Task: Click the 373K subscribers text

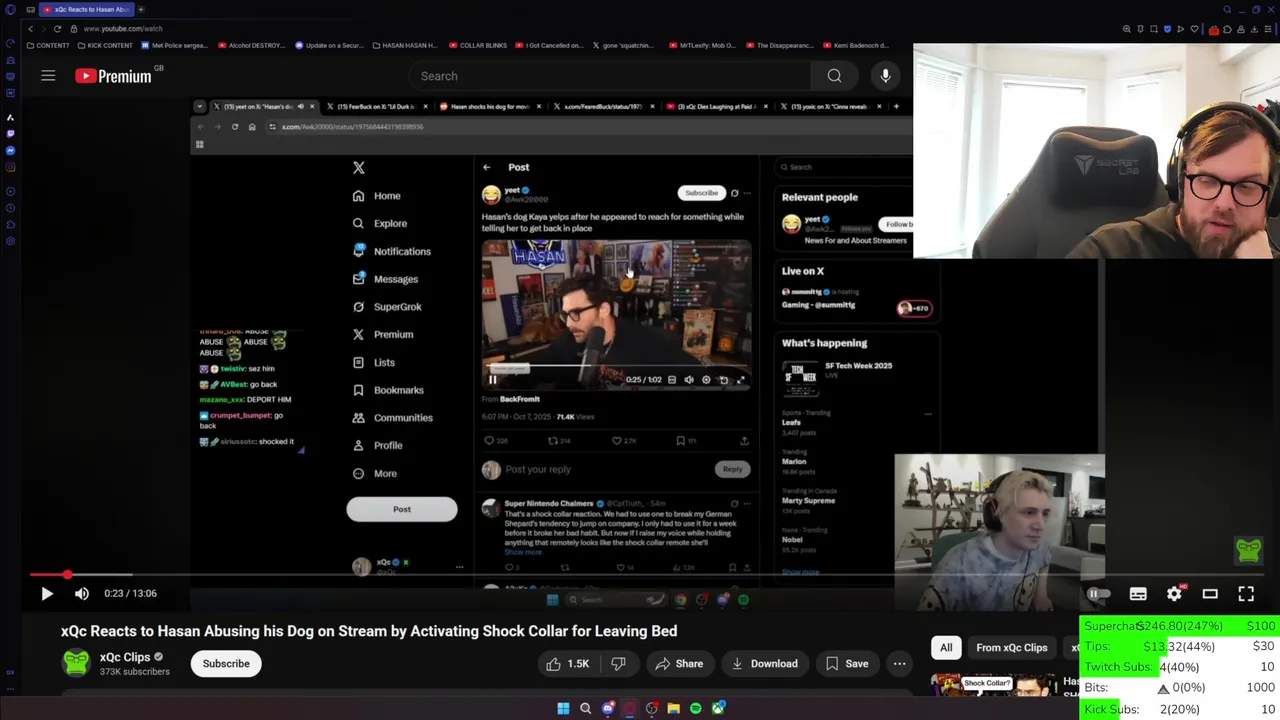Action: [x=134, y=672]
